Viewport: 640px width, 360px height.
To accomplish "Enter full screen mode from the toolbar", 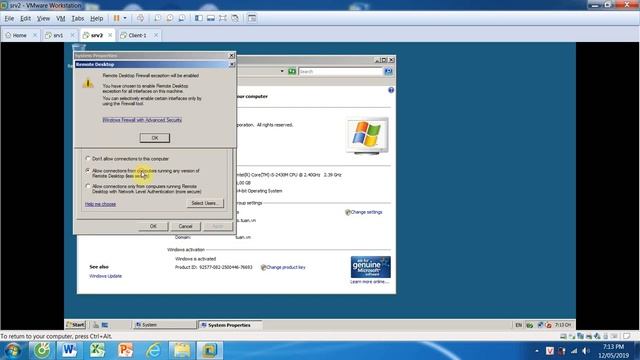I will [223, 18].
